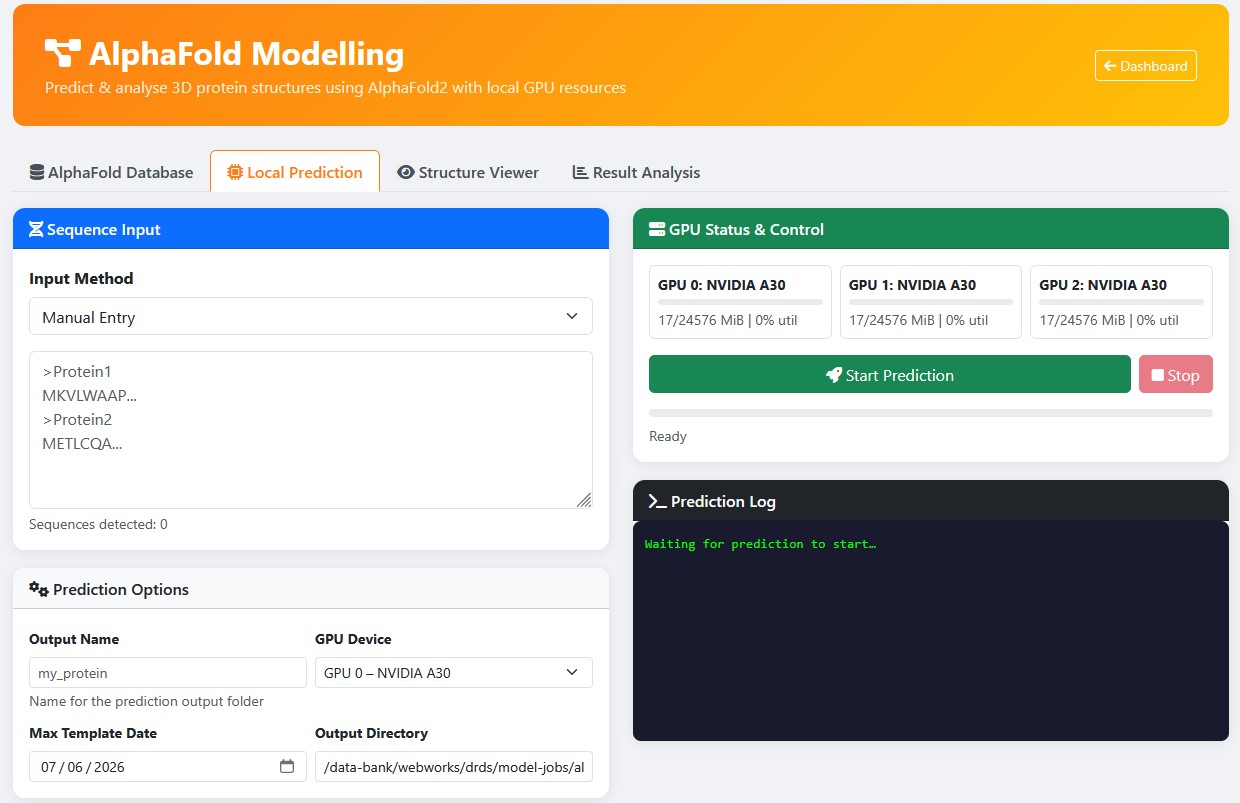The width and height of the screenshot is (1240, 803).
Task: Switch to the Structure Viewer tab
Action: [468, 172]
